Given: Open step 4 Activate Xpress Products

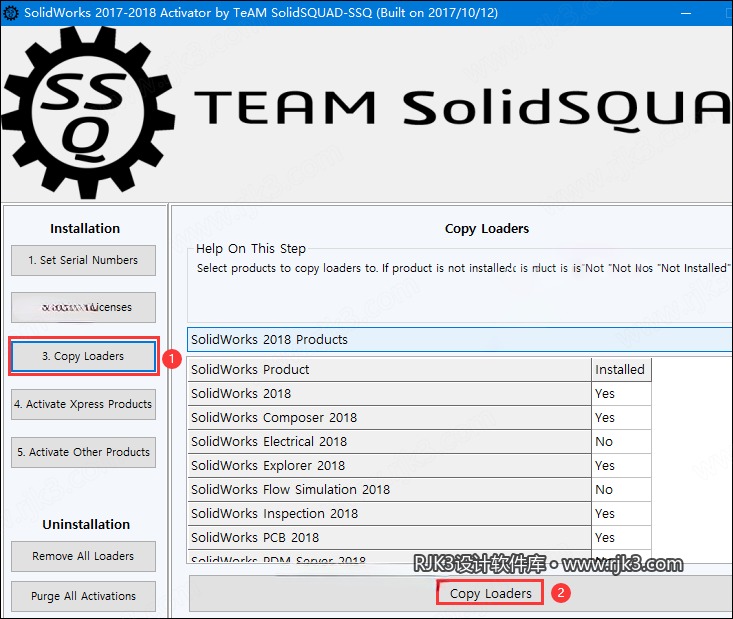Looking at the screenshot, I should pyautogui.click(x=83, y=404).
